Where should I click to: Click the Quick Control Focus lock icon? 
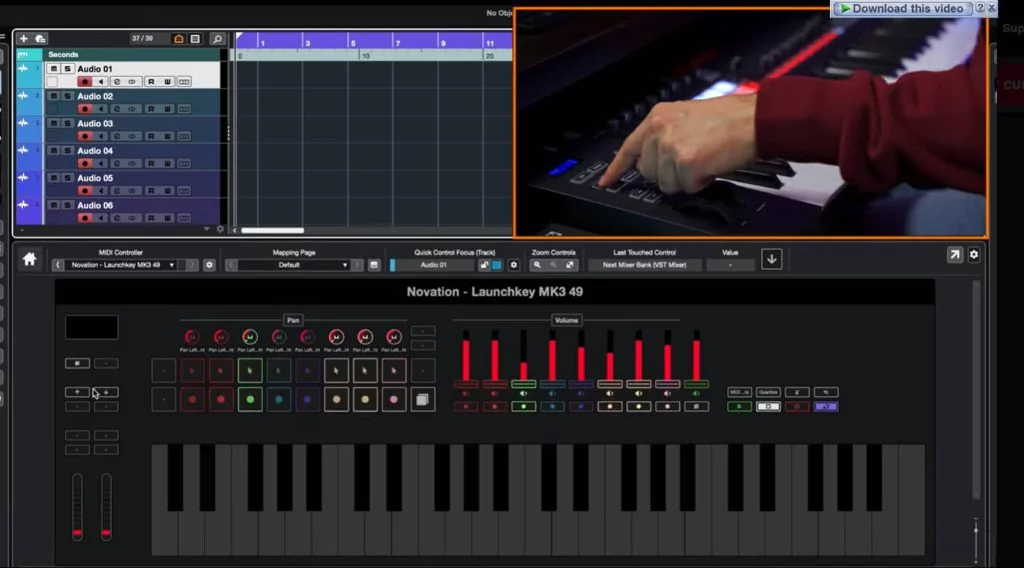[x=484, y=265]
